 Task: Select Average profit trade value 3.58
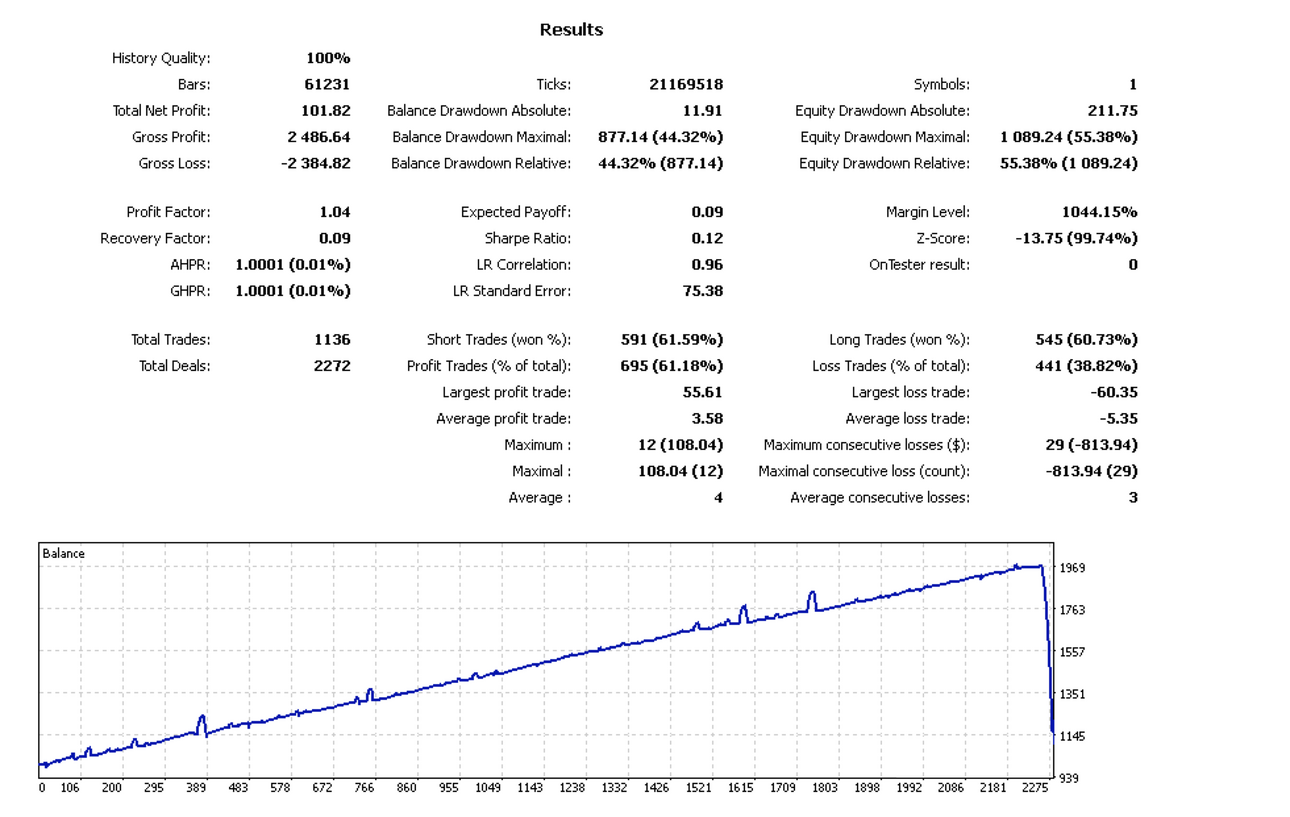[707, 419]
